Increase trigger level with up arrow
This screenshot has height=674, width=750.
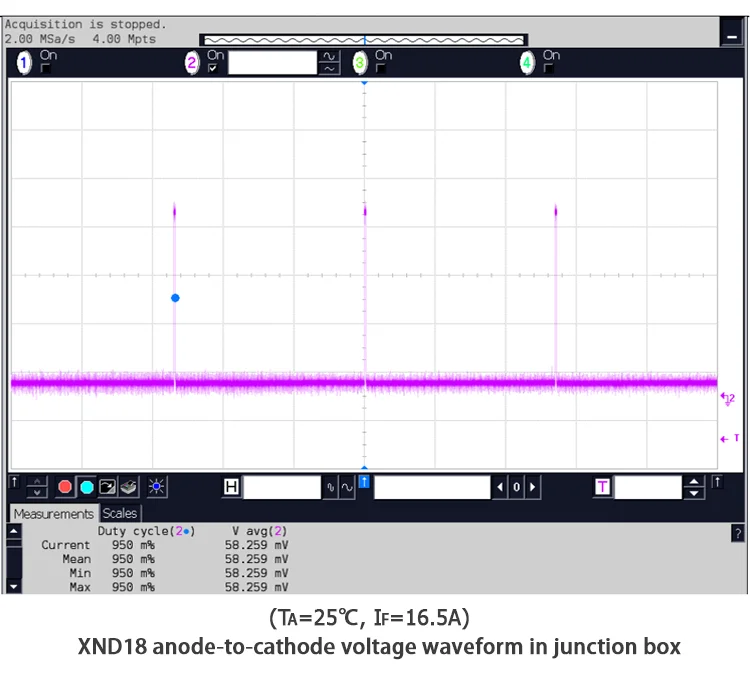click(x=694, y=482)
